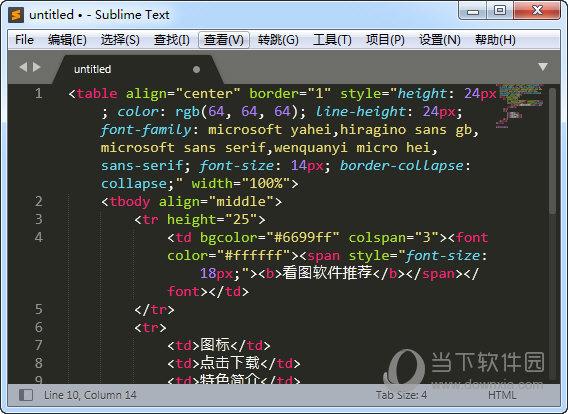Change syntax via HTML in status bar

pyautogui.click(x=502, y=394)
